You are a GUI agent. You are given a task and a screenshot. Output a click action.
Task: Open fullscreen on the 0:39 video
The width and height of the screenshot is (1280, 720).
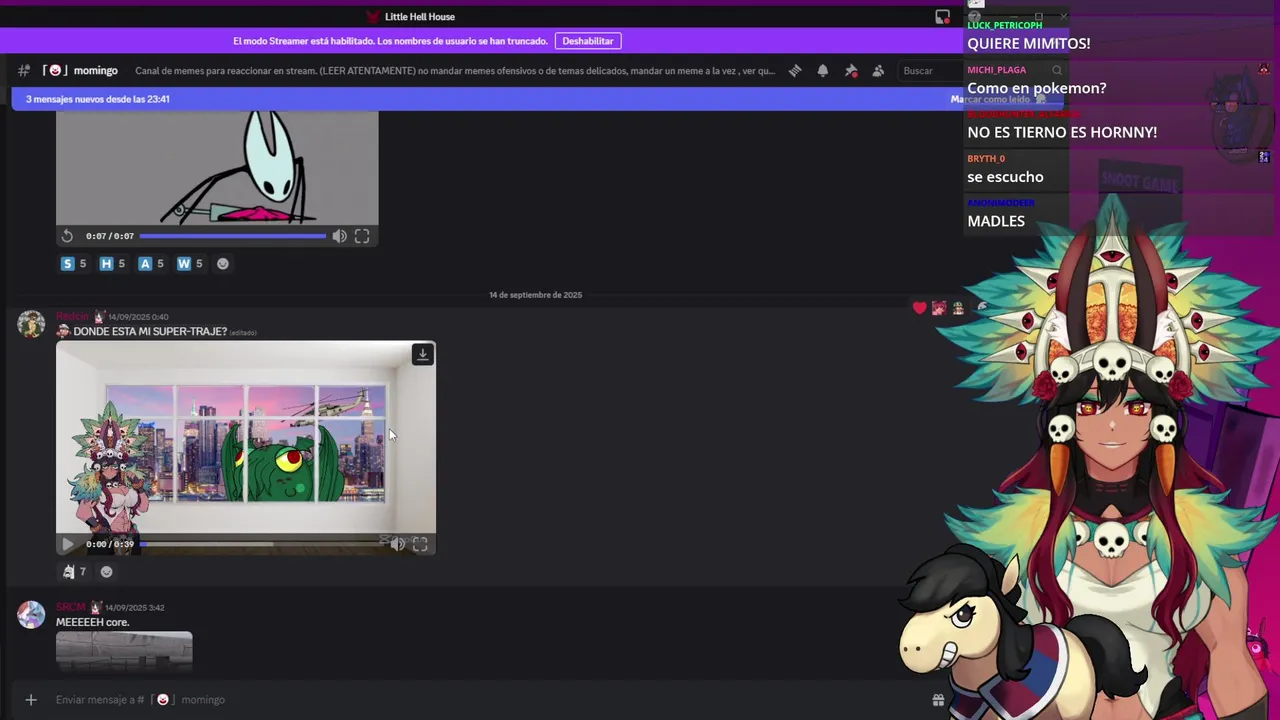pos(420,544)
